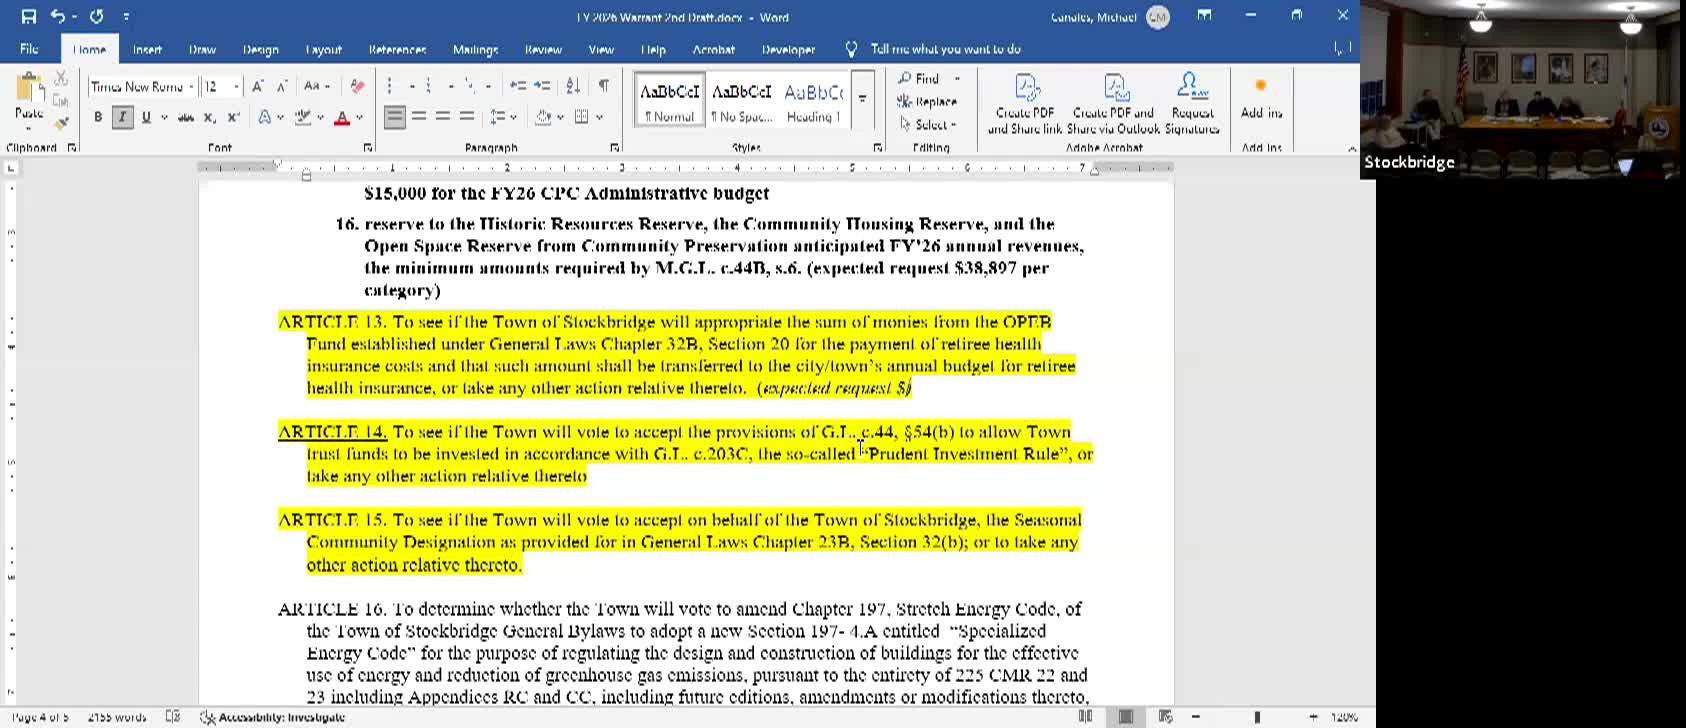Launch the Font dialog expander
Viewport: 1686px width, 728px height.
point(367,148)
